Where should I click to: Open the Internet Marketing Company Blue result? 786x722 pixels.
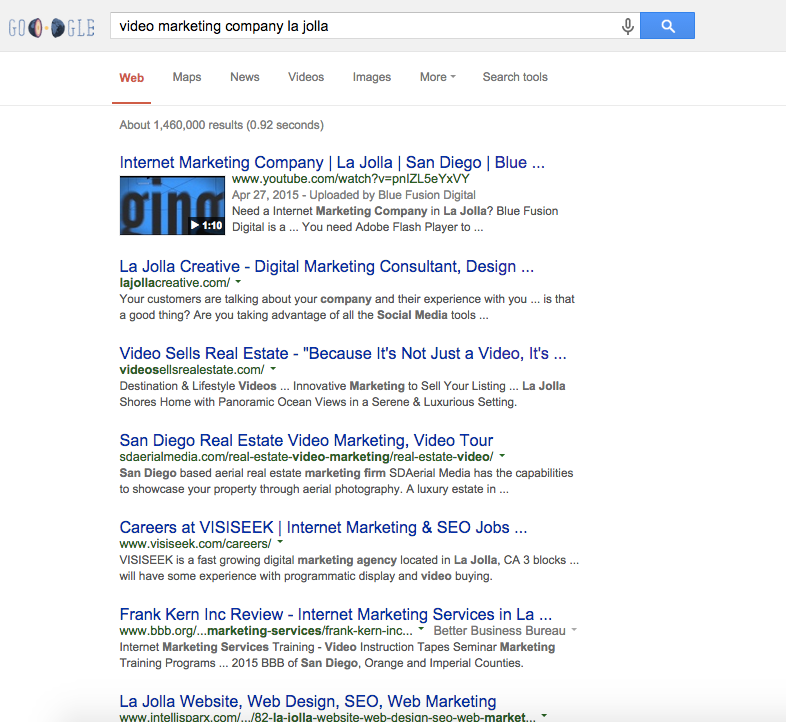[x=332, y=162]
